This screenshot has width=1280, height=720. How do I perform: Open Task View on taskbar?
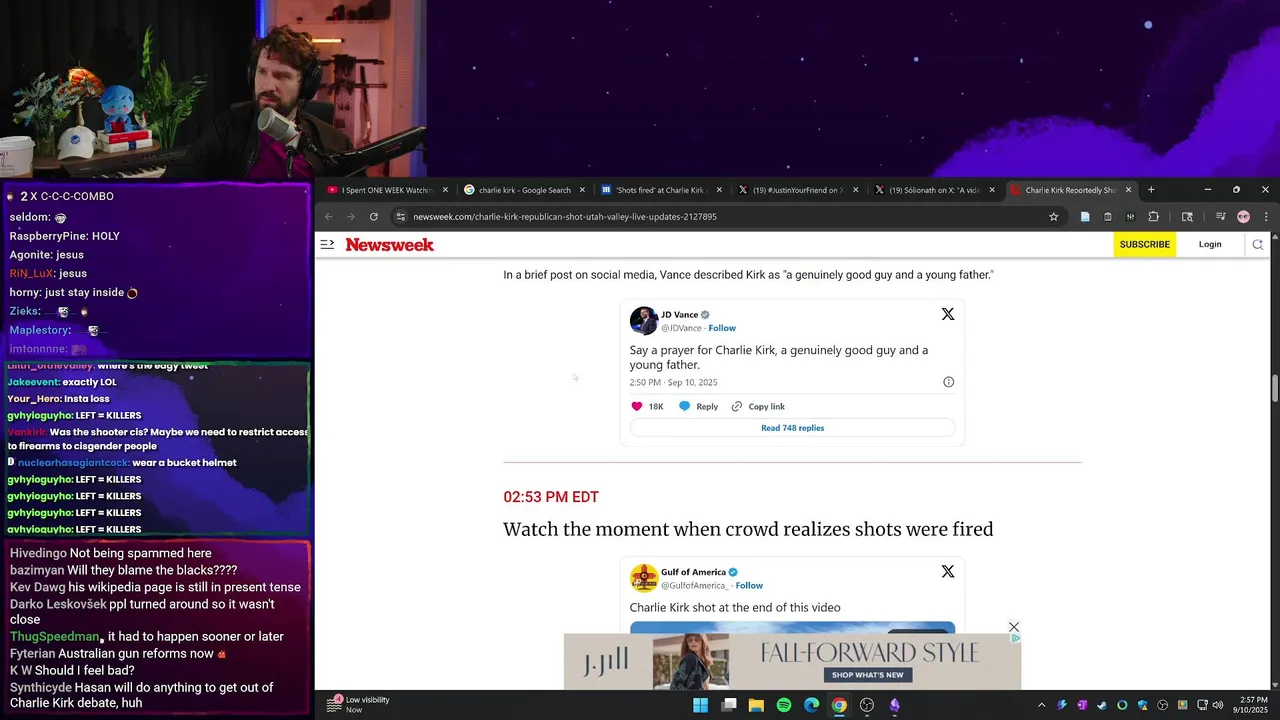click(729, 705)
